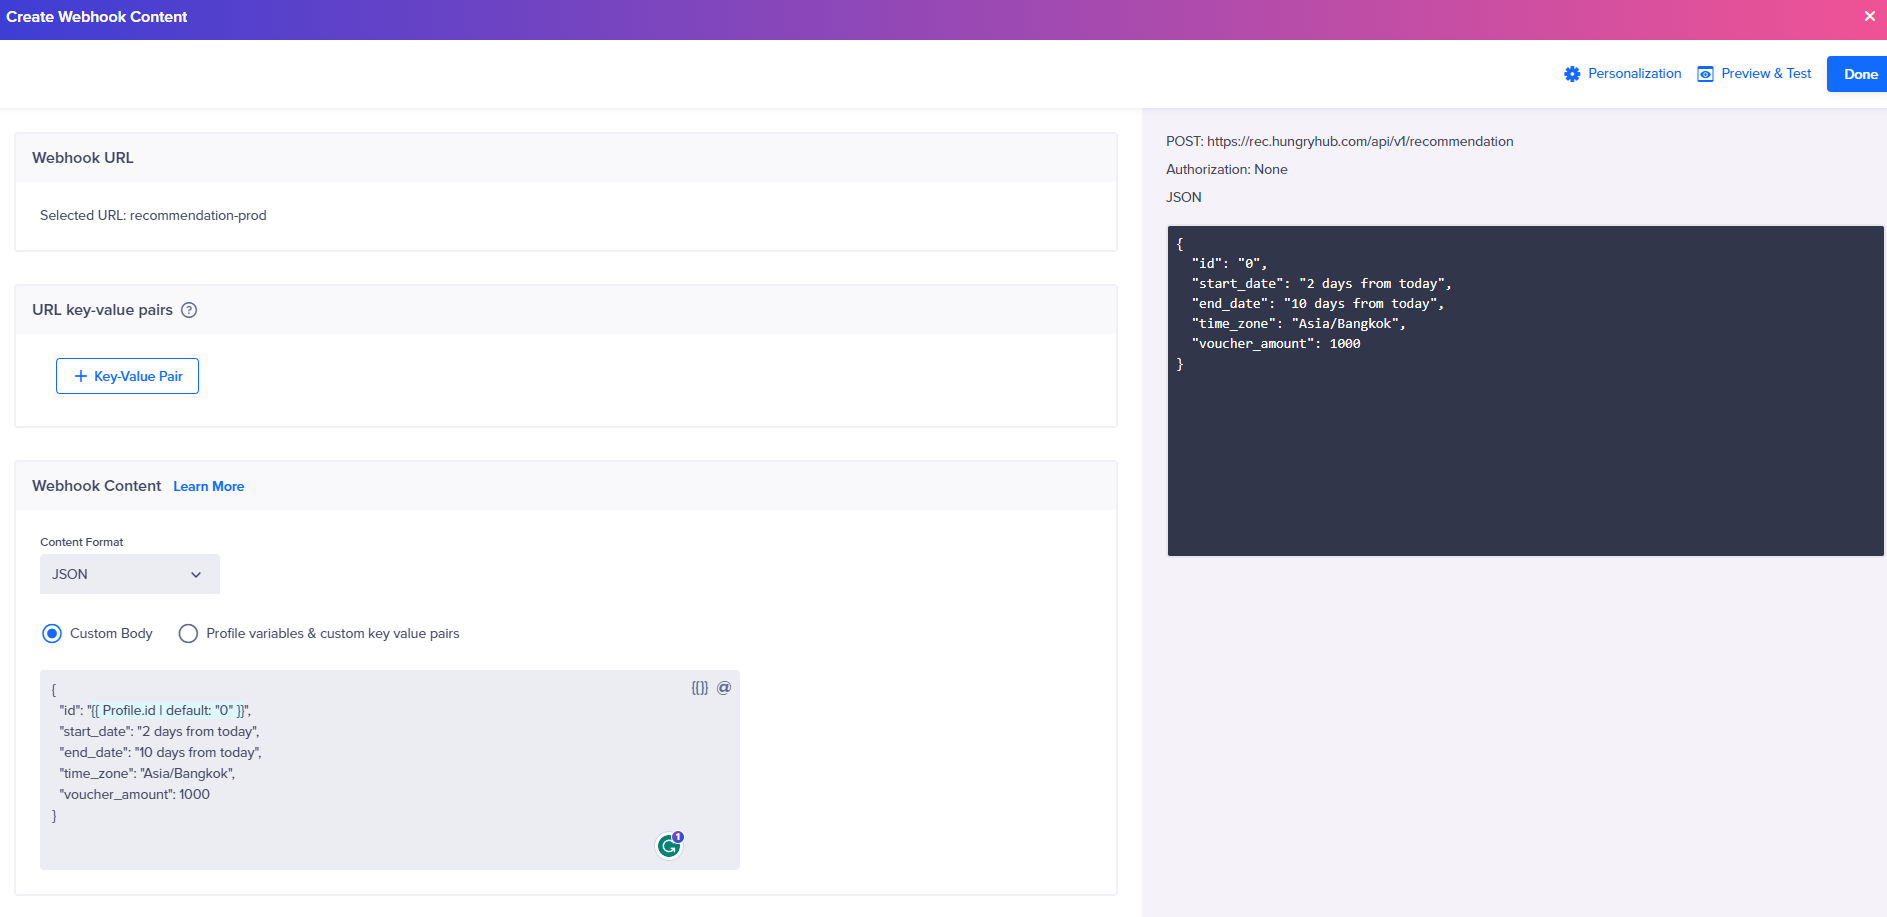The image size is (1887, 917).
Task: Click the Selected URL recommendation-prod text
Action: 153,216
